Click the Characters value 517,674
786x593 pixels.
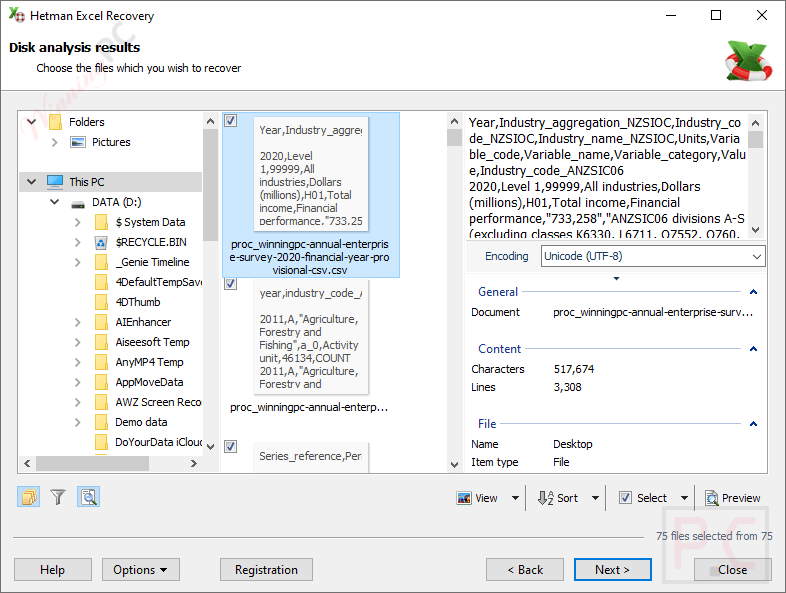pyautogui.click(x=573, y=369)
